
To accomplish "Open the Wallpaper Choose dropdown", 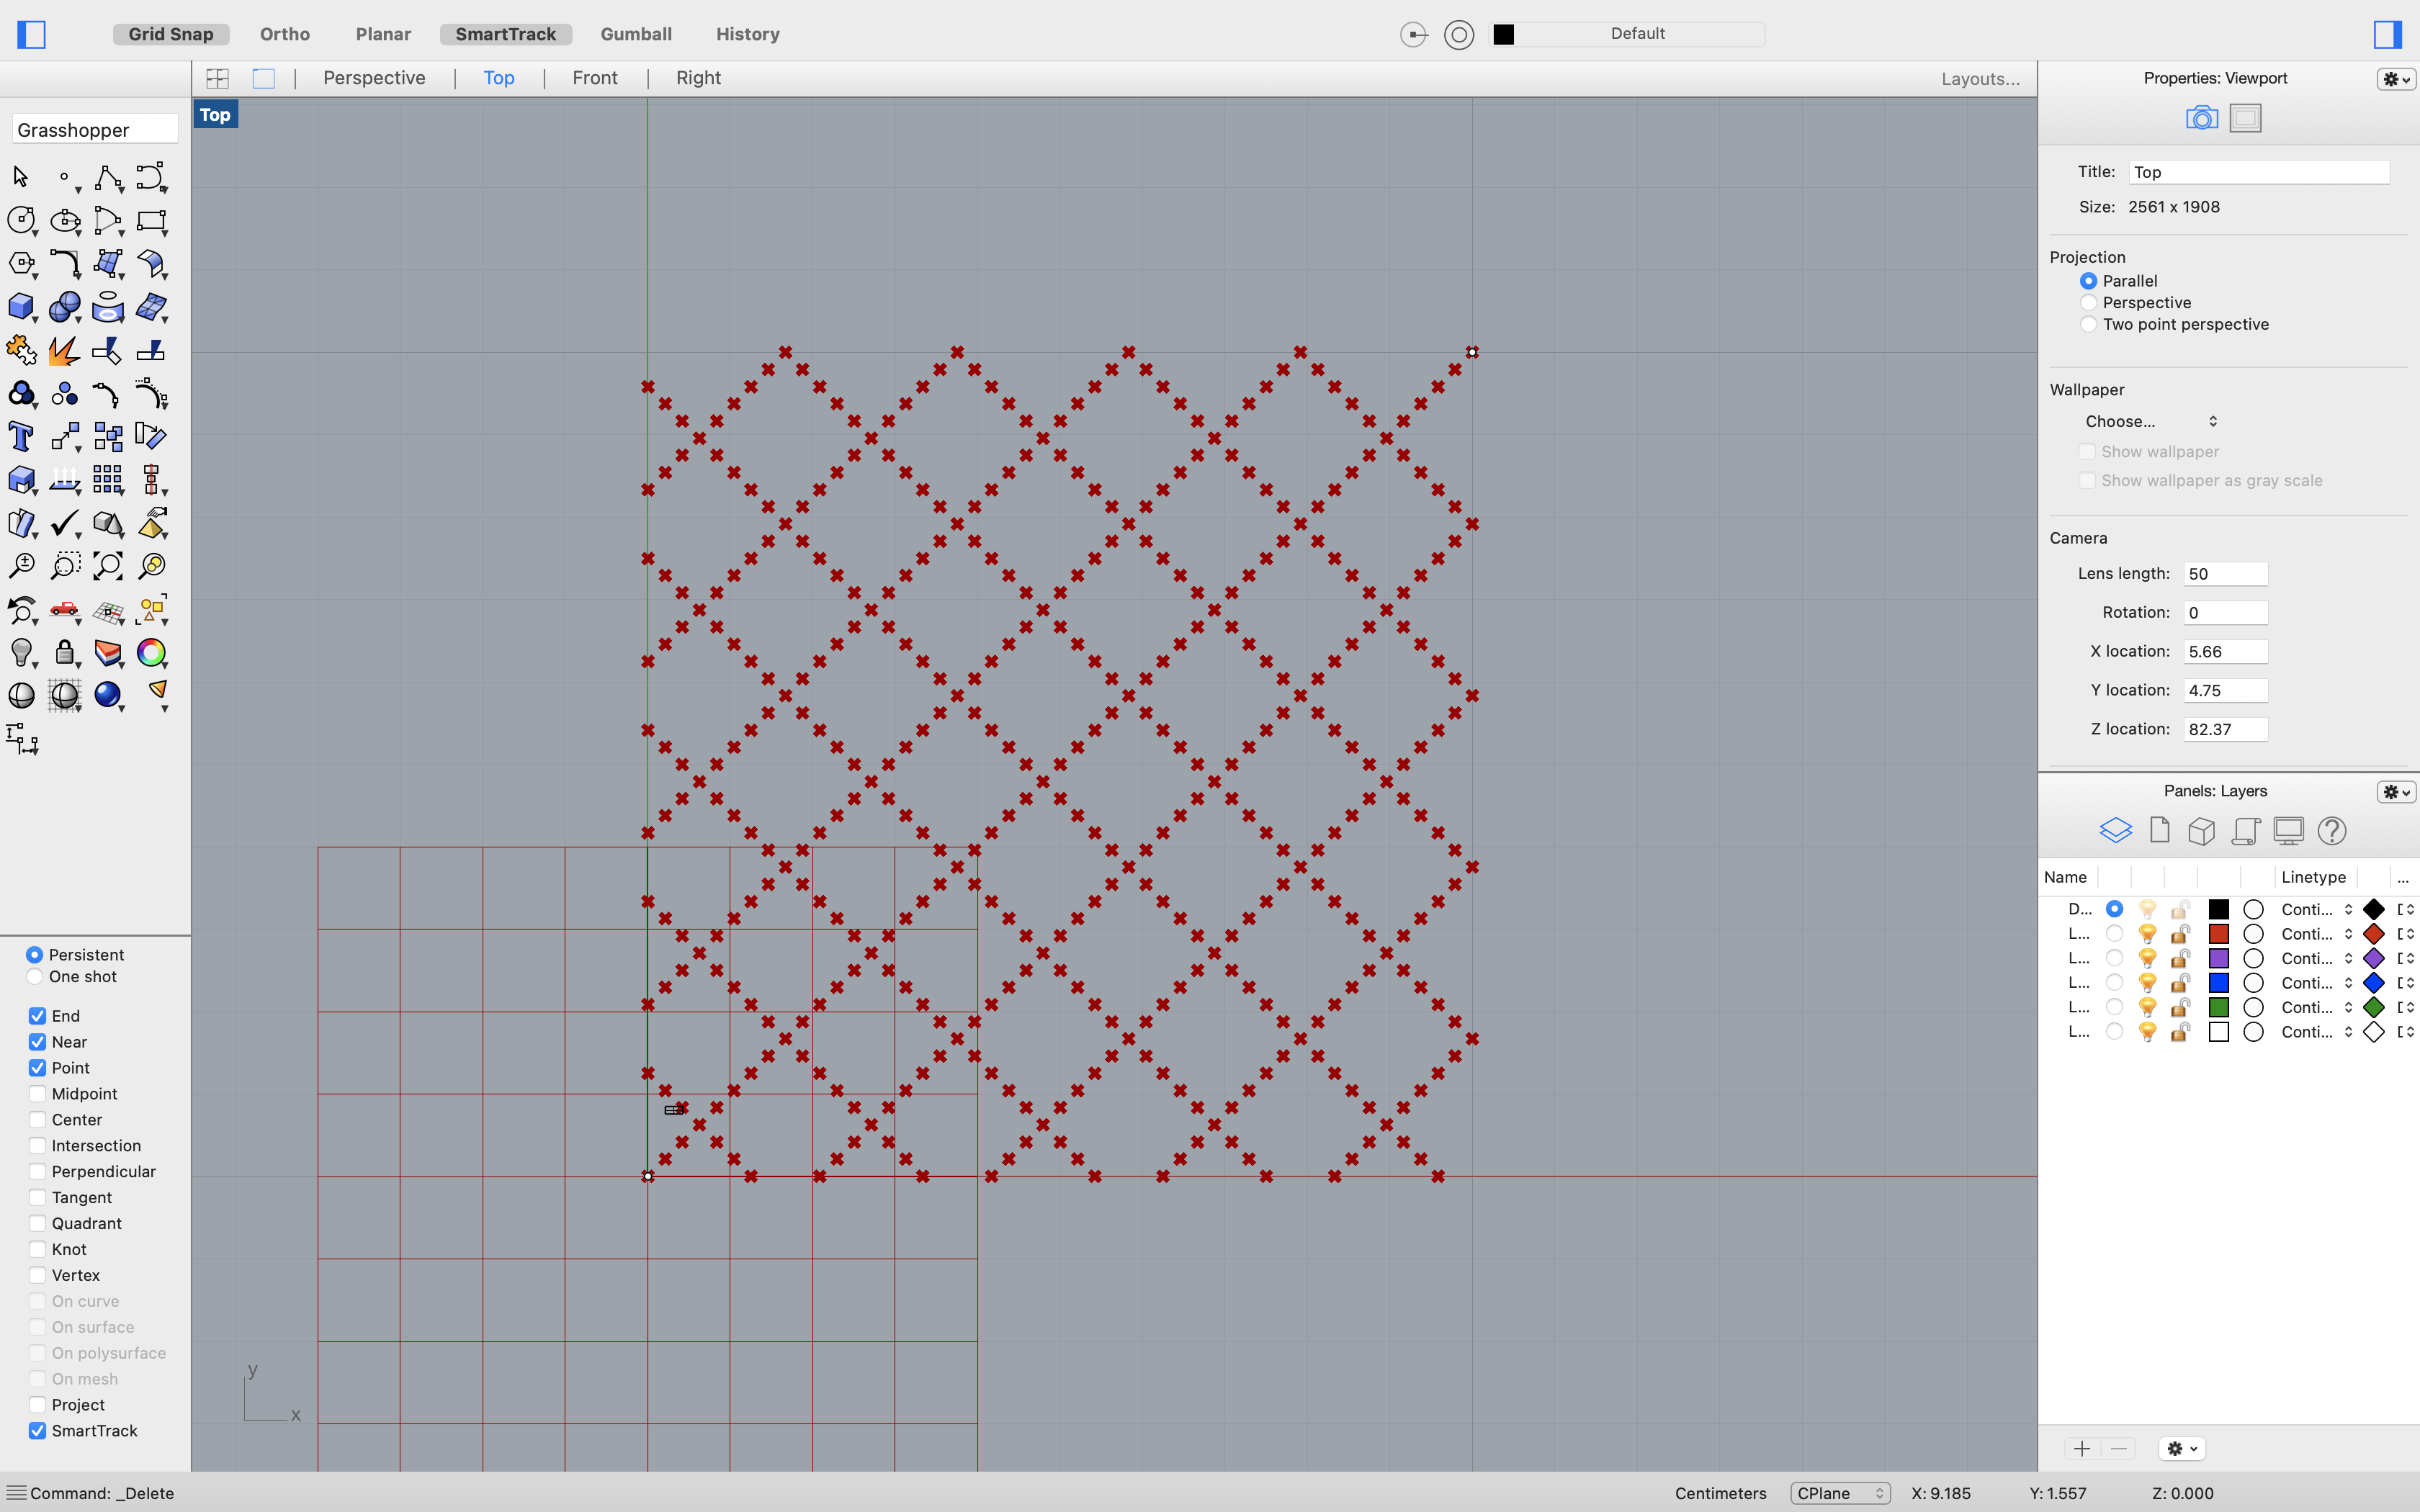I will tap(2150, 421).
